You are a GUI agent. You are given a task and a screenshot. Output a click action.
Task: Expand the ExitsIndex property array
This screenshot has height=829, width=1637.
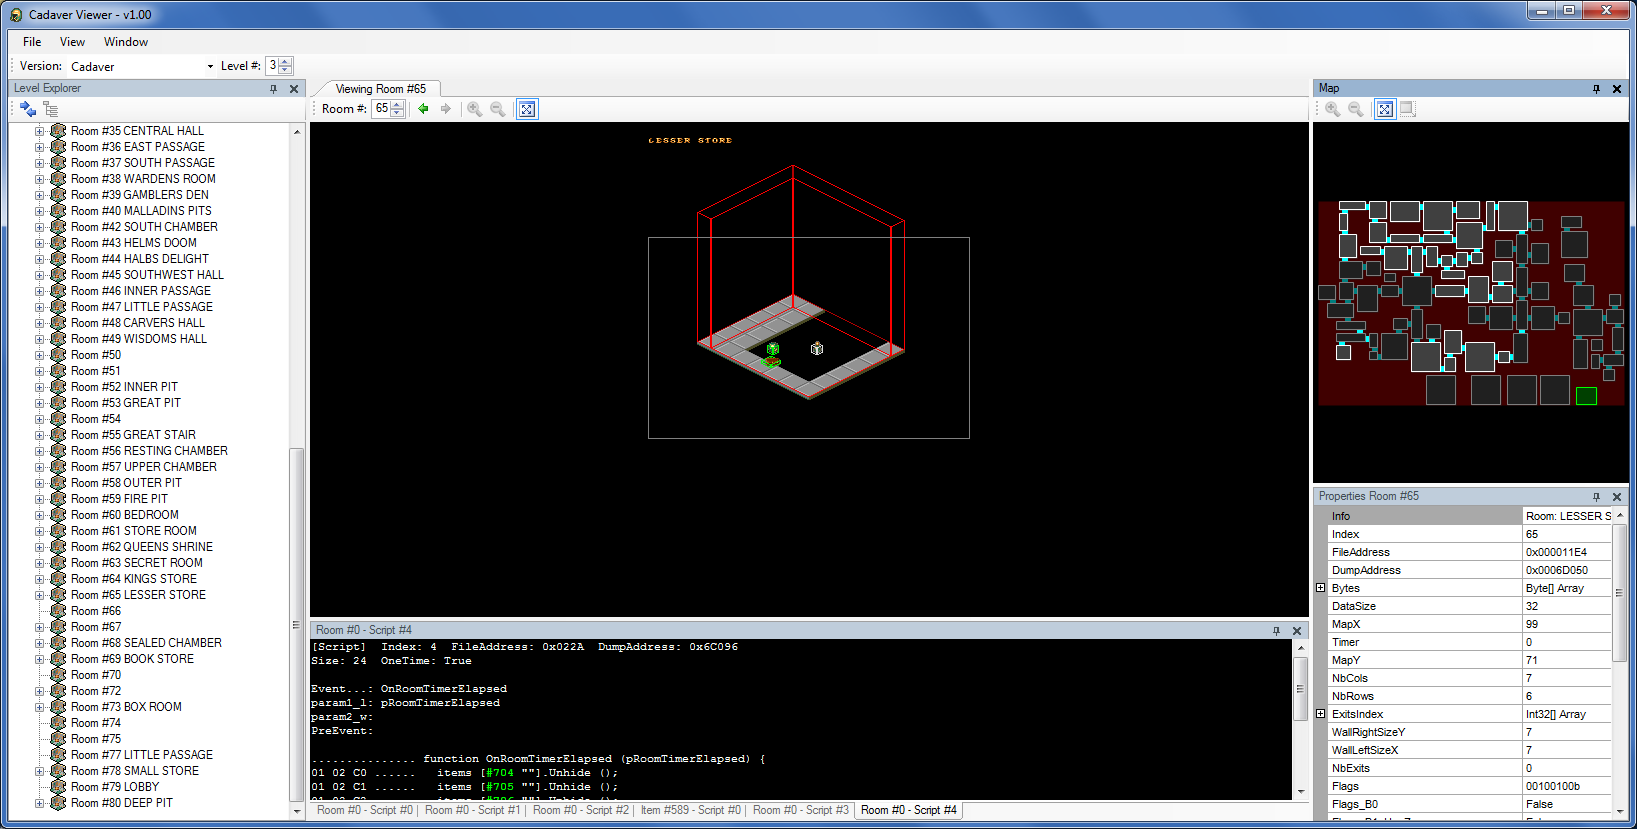pyautogui.click(x=1320, y=714)
